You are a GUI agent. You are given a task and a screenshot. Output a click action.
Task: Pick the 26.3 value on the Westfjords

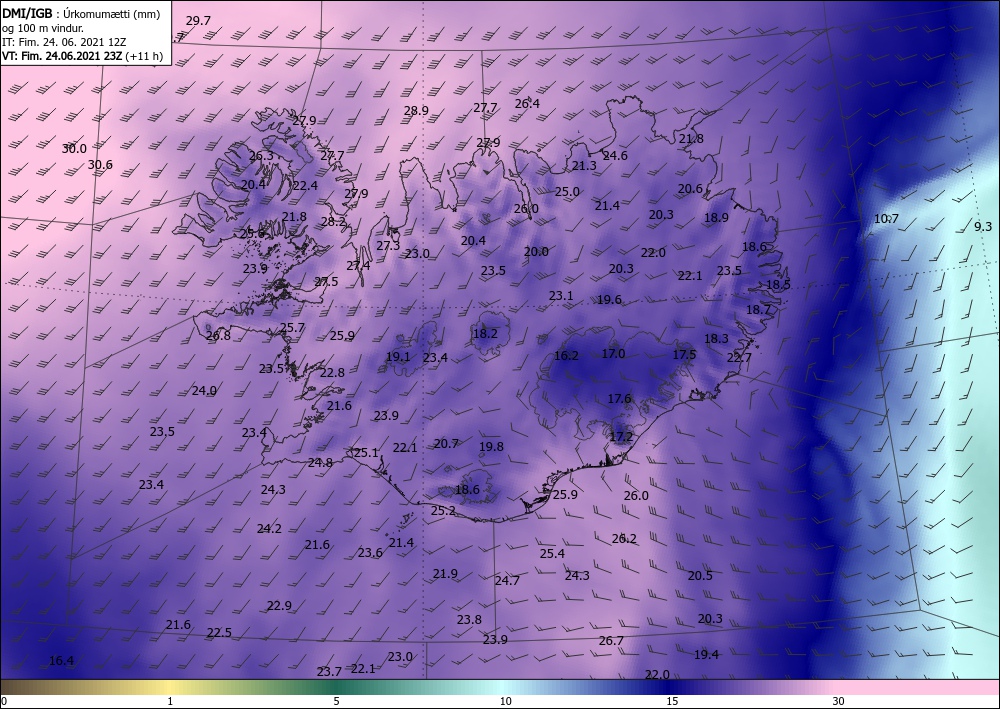pos(261,156)
